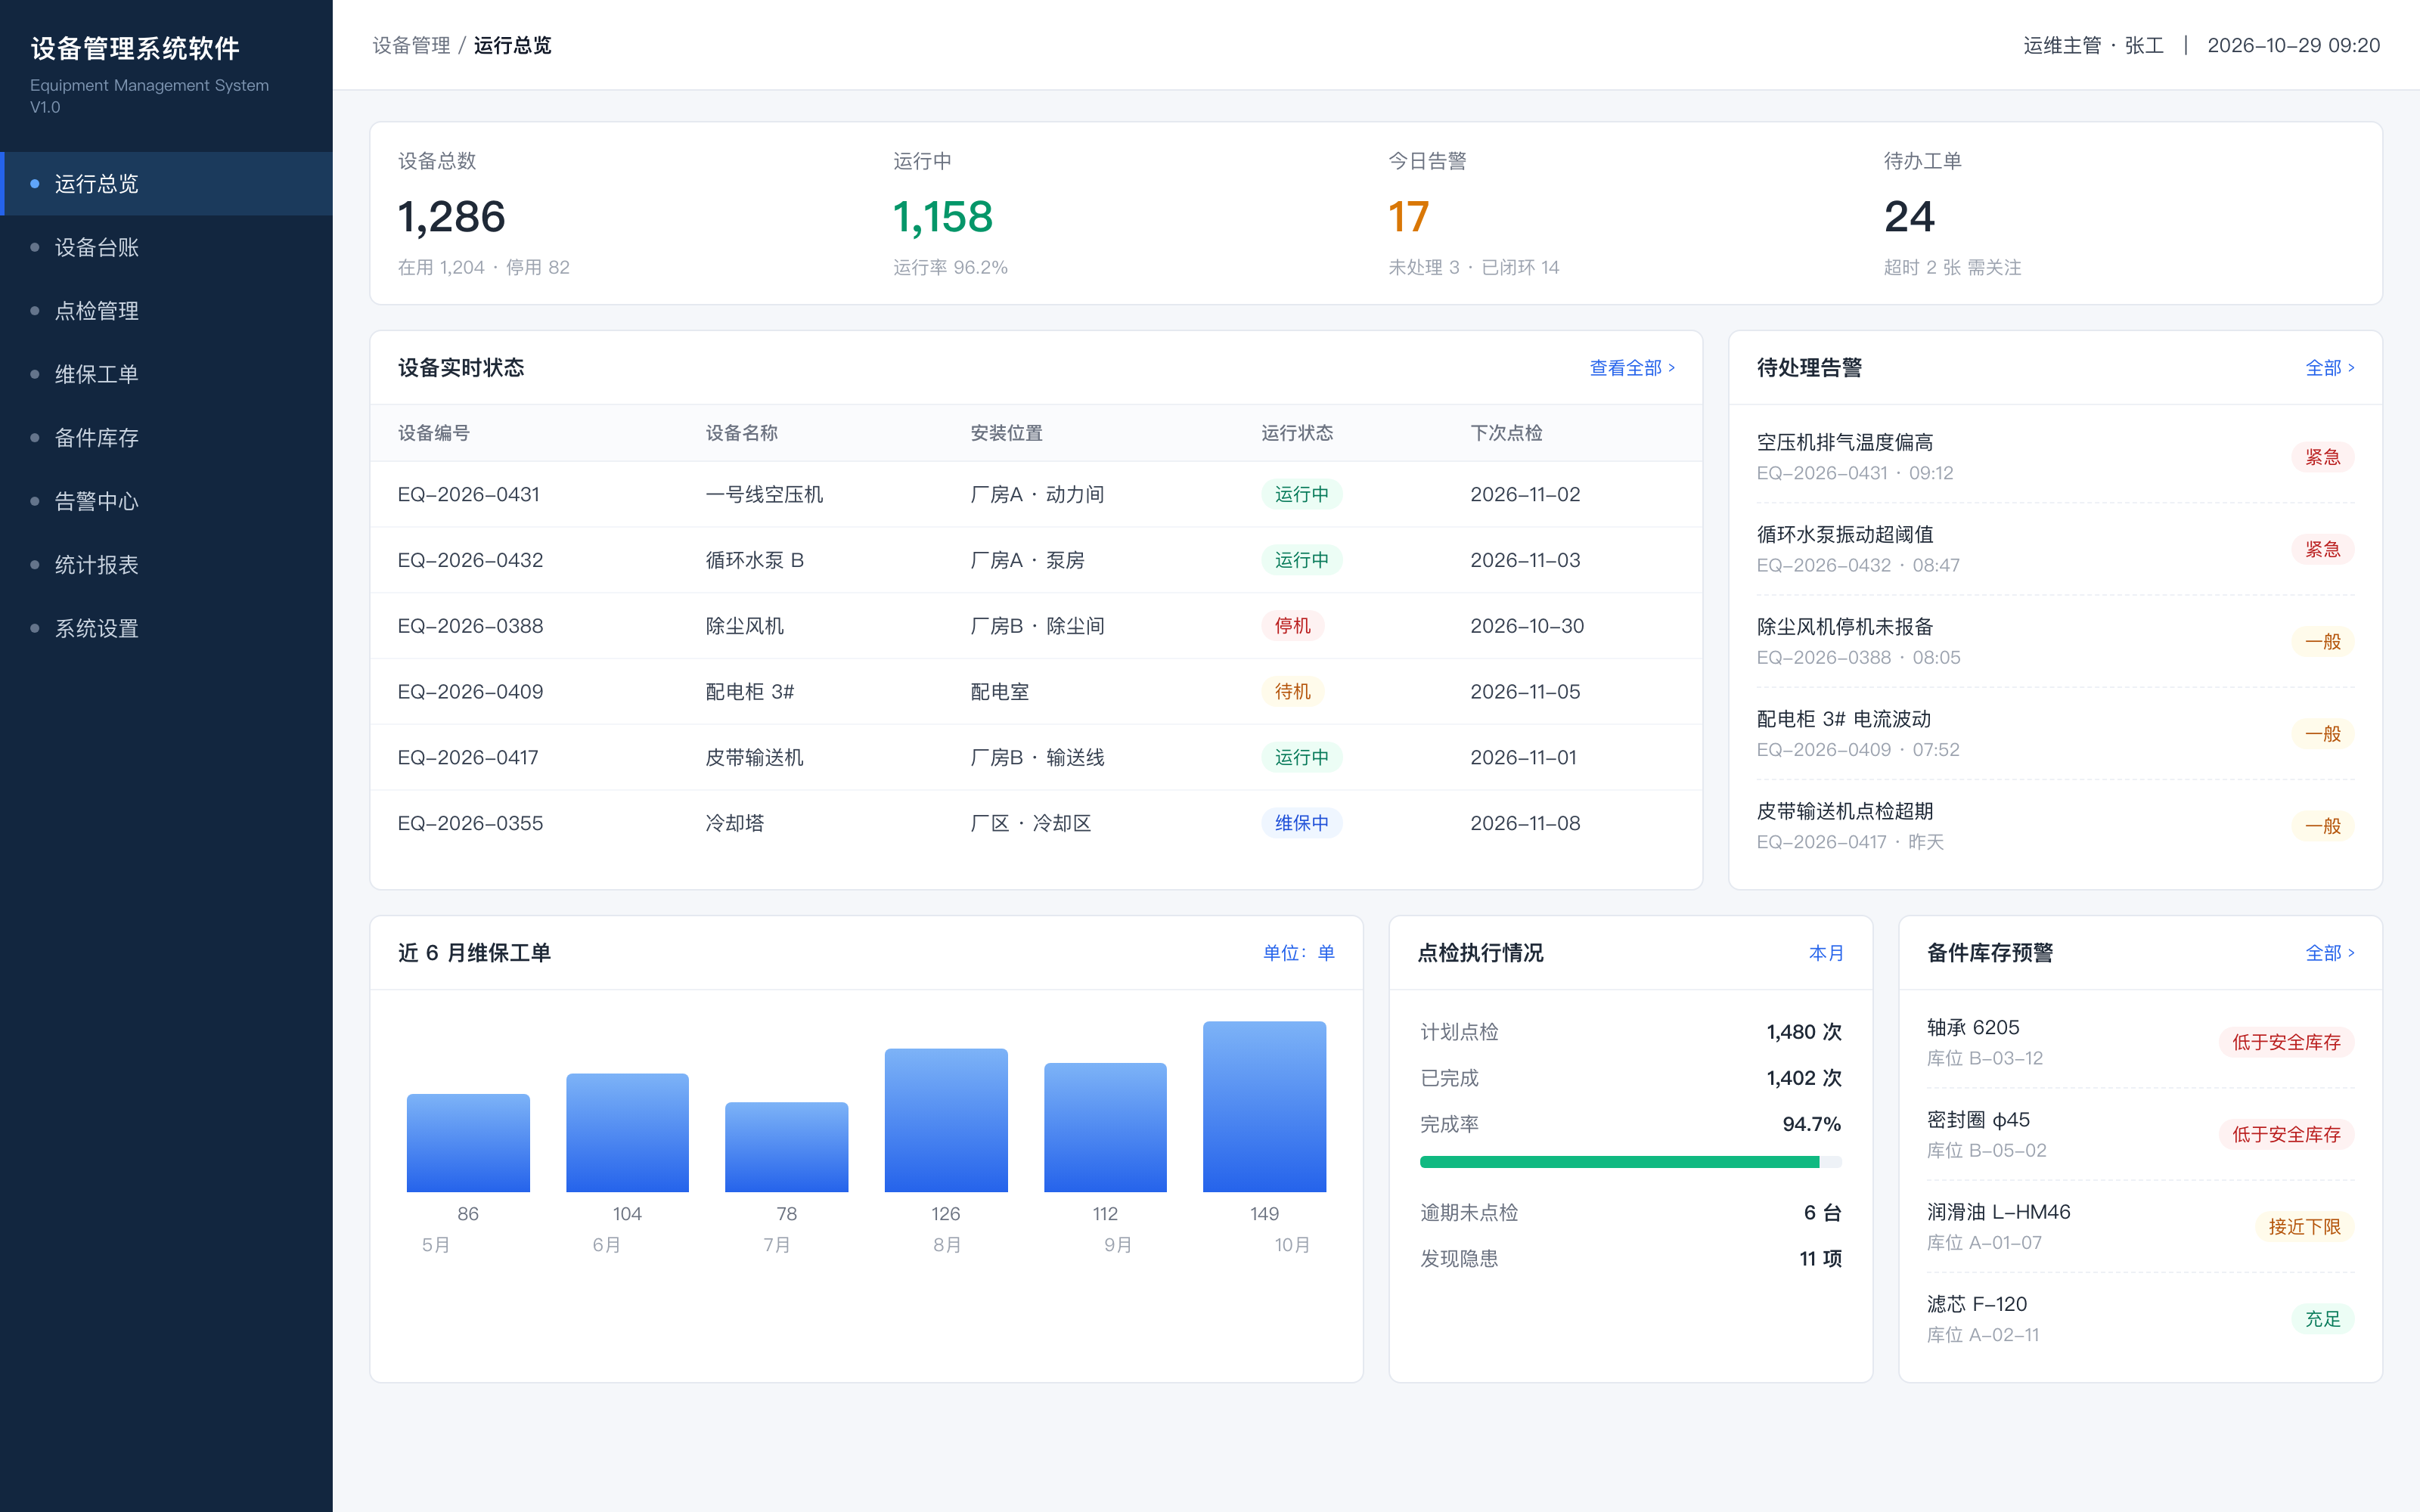This screenshot has height=1512, width=2420.
Task: Click 发现隐患 value 11 项
Action: (x=1820, y=1259)
